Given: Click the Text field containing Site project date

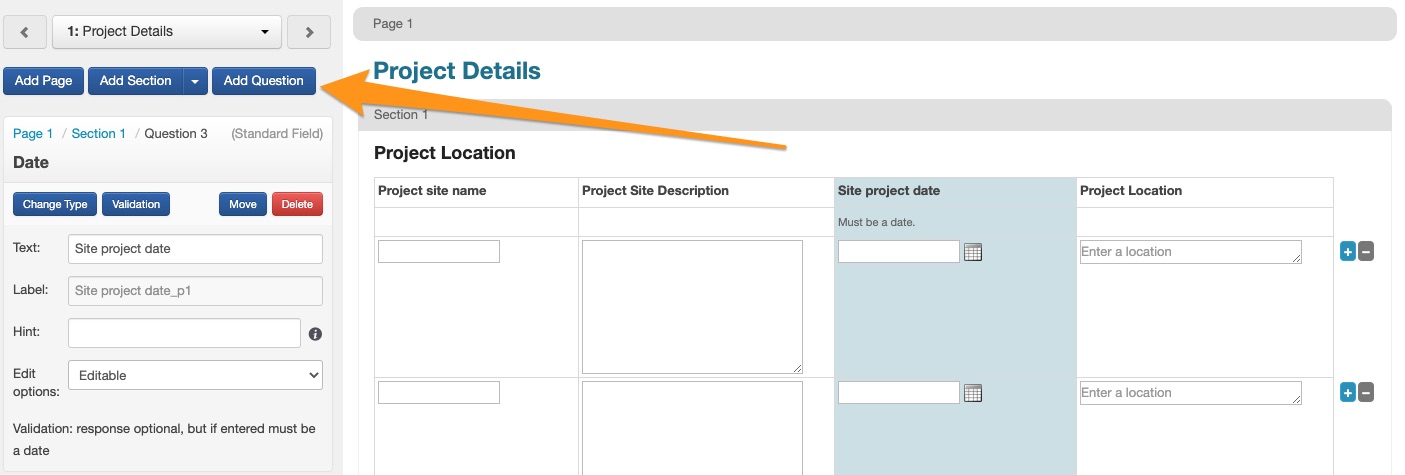Looking at the screenshot, I should (x=195, y=249).
